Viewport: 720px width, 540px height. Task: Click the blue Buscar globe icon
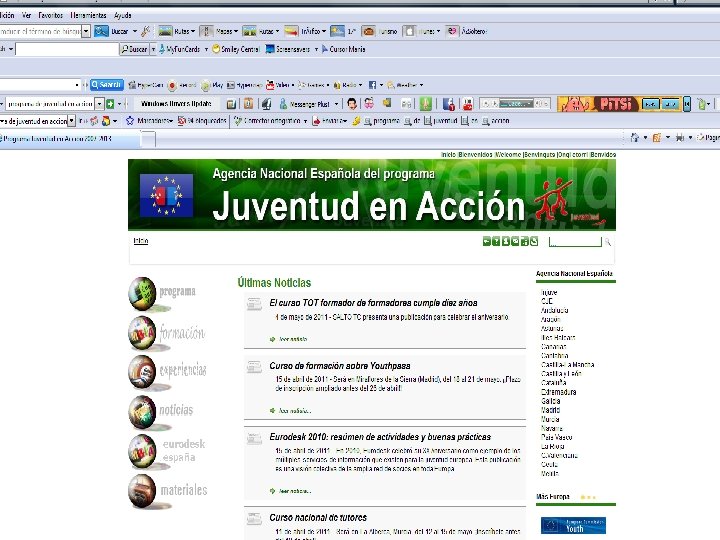point(101,31)
